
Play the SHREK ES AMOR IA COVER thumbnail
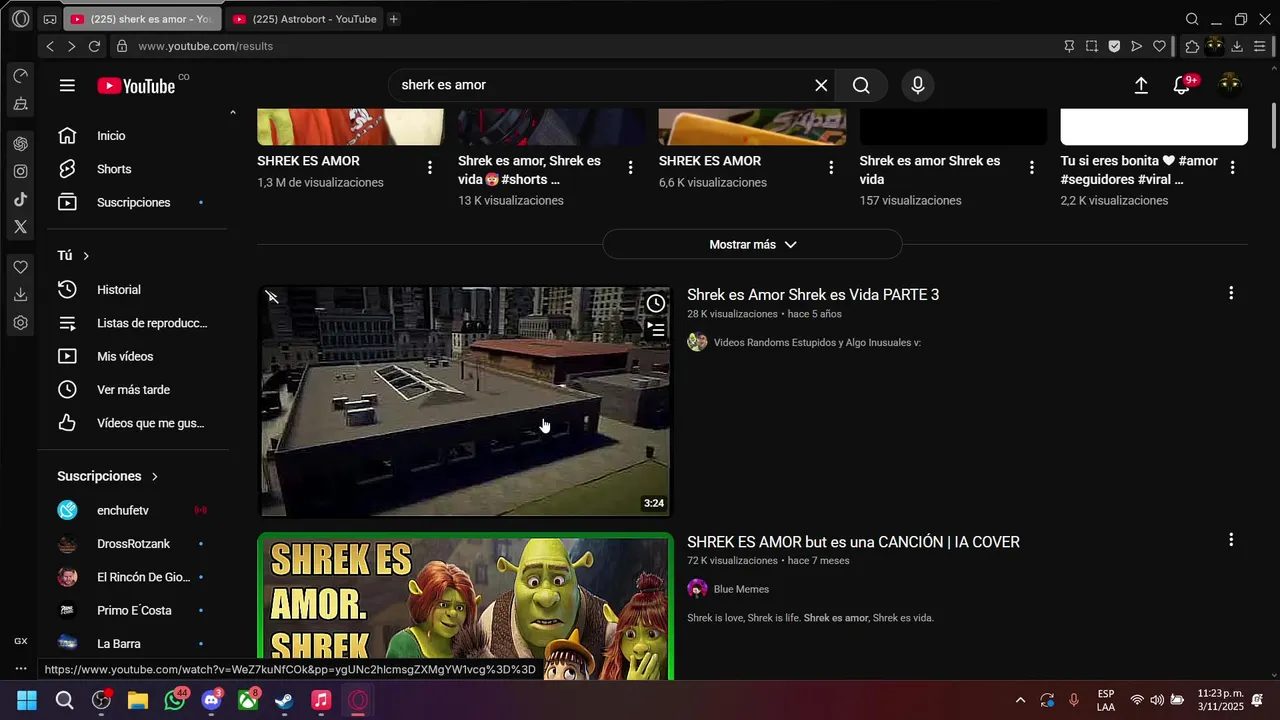(465, 607)
